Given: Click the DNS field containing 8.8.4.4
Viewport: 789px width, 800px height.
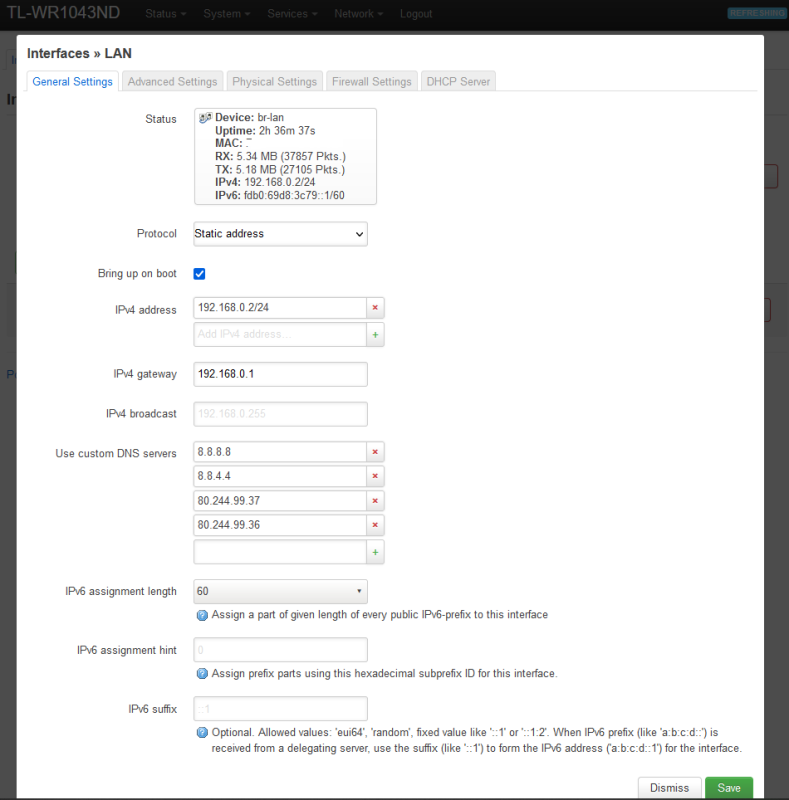Looking at the screenshot, I should click(280, 476).
